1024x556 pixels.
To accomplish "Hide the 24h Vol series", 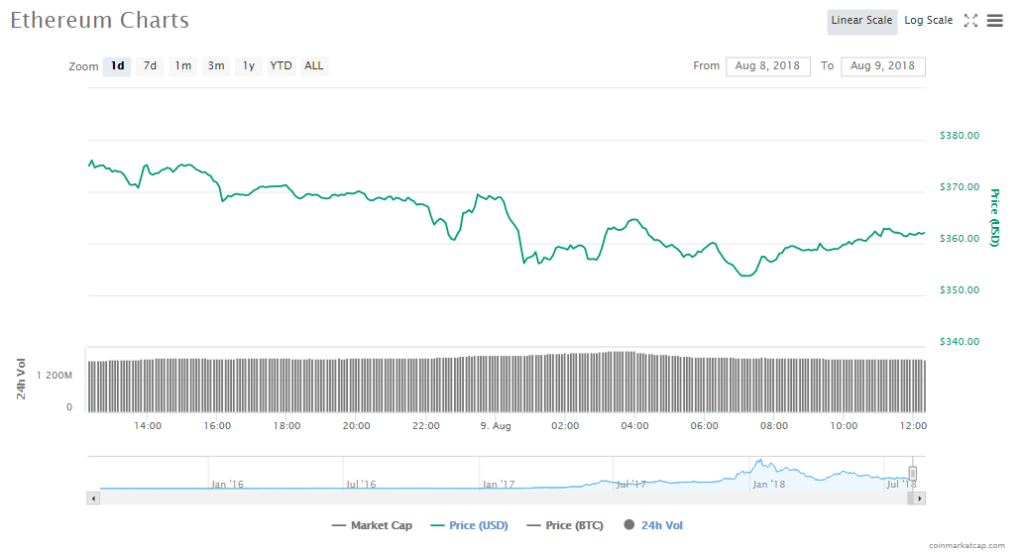I will pyautogui.click(x=656, y=525).
